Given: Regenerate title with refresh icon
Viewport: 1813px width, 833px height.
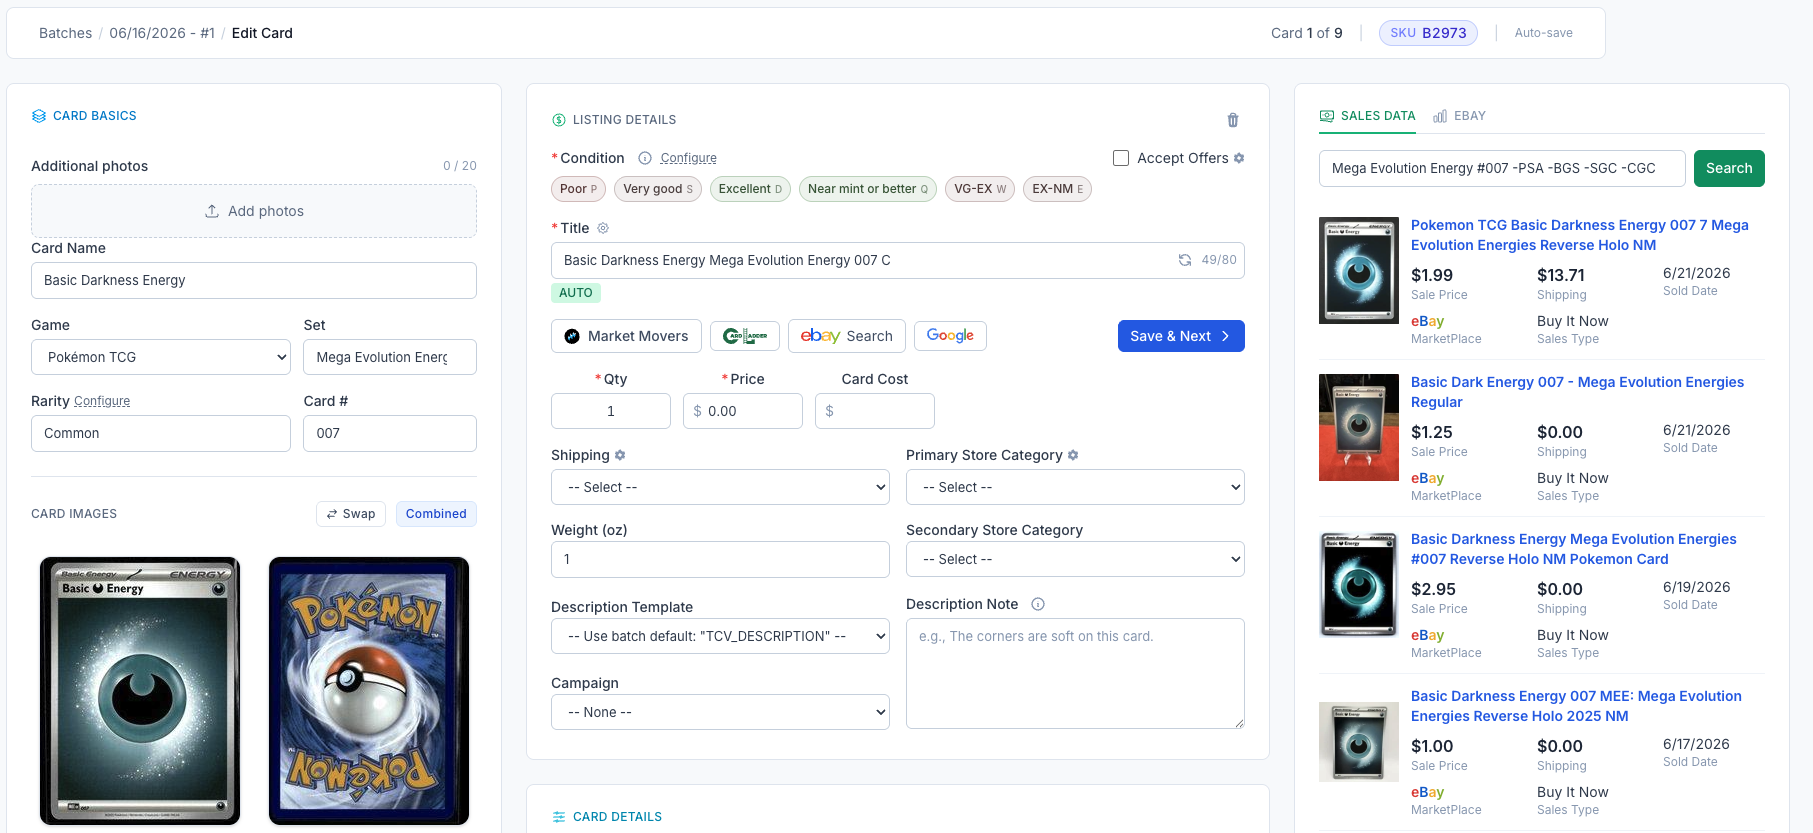Looking at the screenshot, I should tap(1185, 260).
